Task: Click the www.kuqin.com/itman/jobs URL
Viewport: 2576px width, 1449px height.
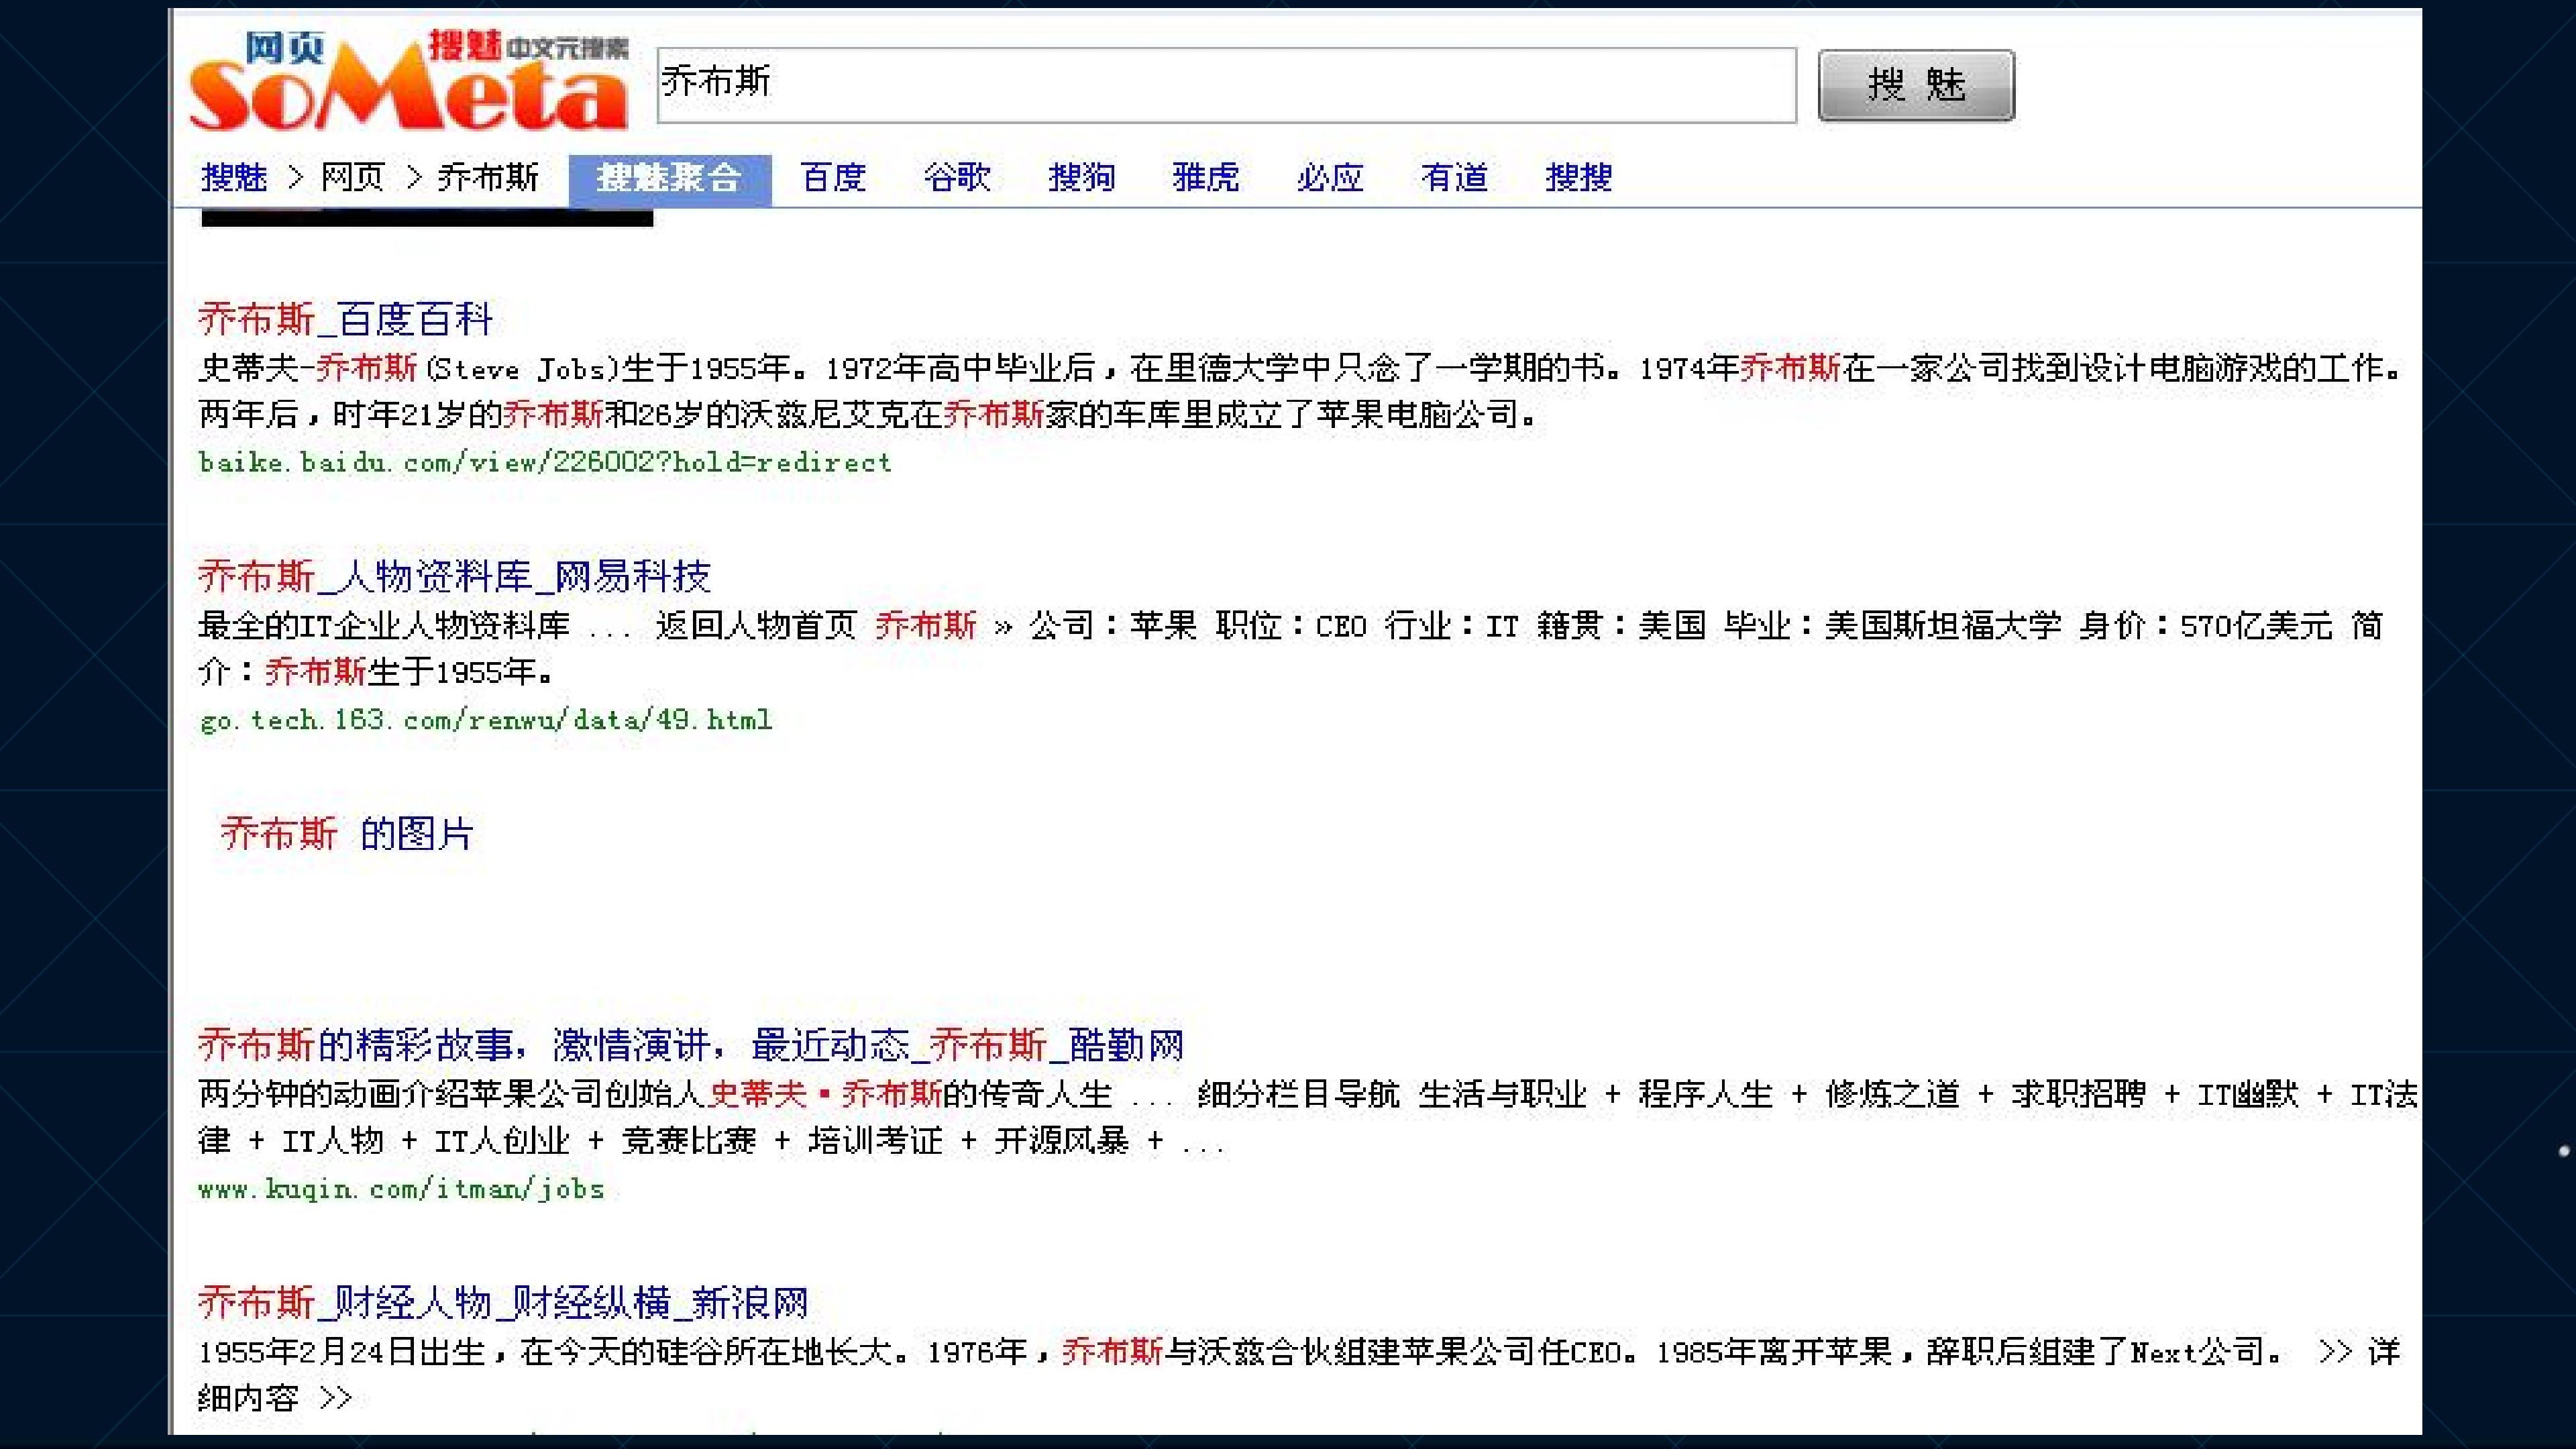Action: coord(401,1189)
